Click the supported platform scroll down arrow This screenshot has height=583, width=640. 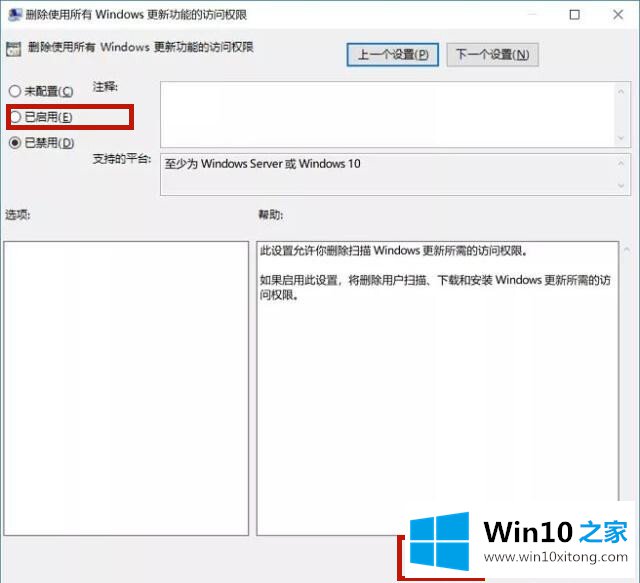tap(621, 186)
